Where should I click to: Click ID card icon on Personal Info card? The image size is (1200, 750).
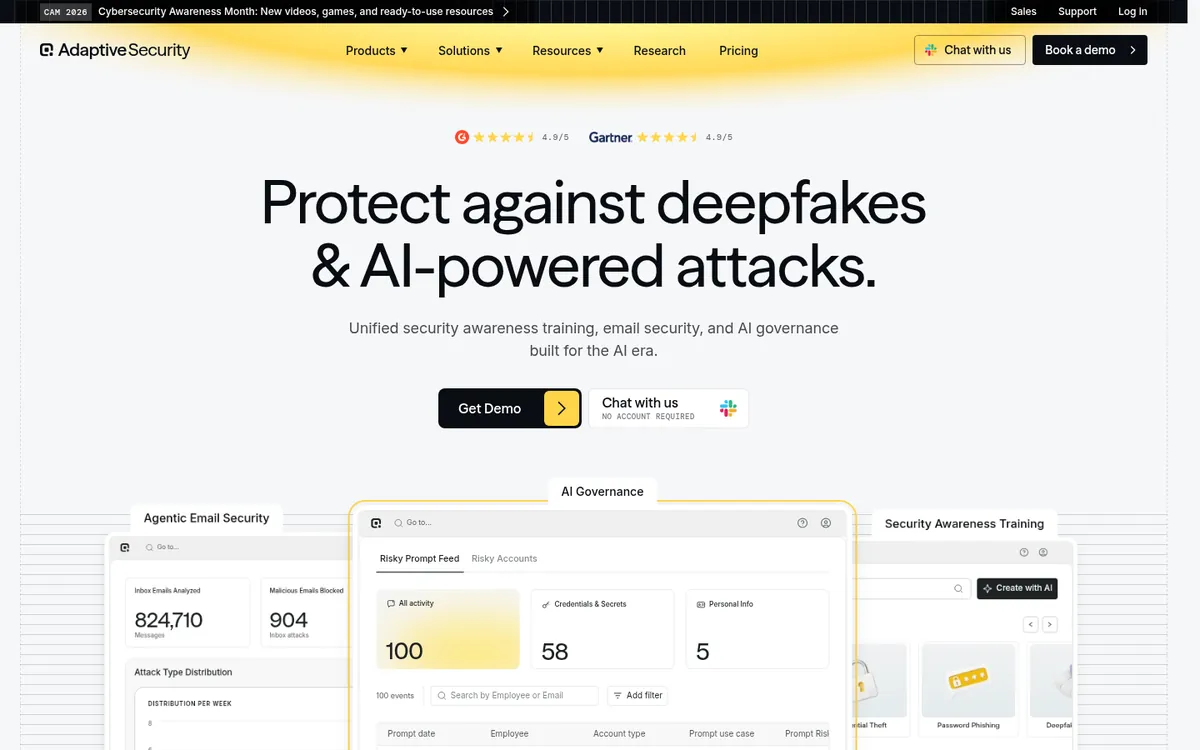pyautogui.click(x=701, y=604)
